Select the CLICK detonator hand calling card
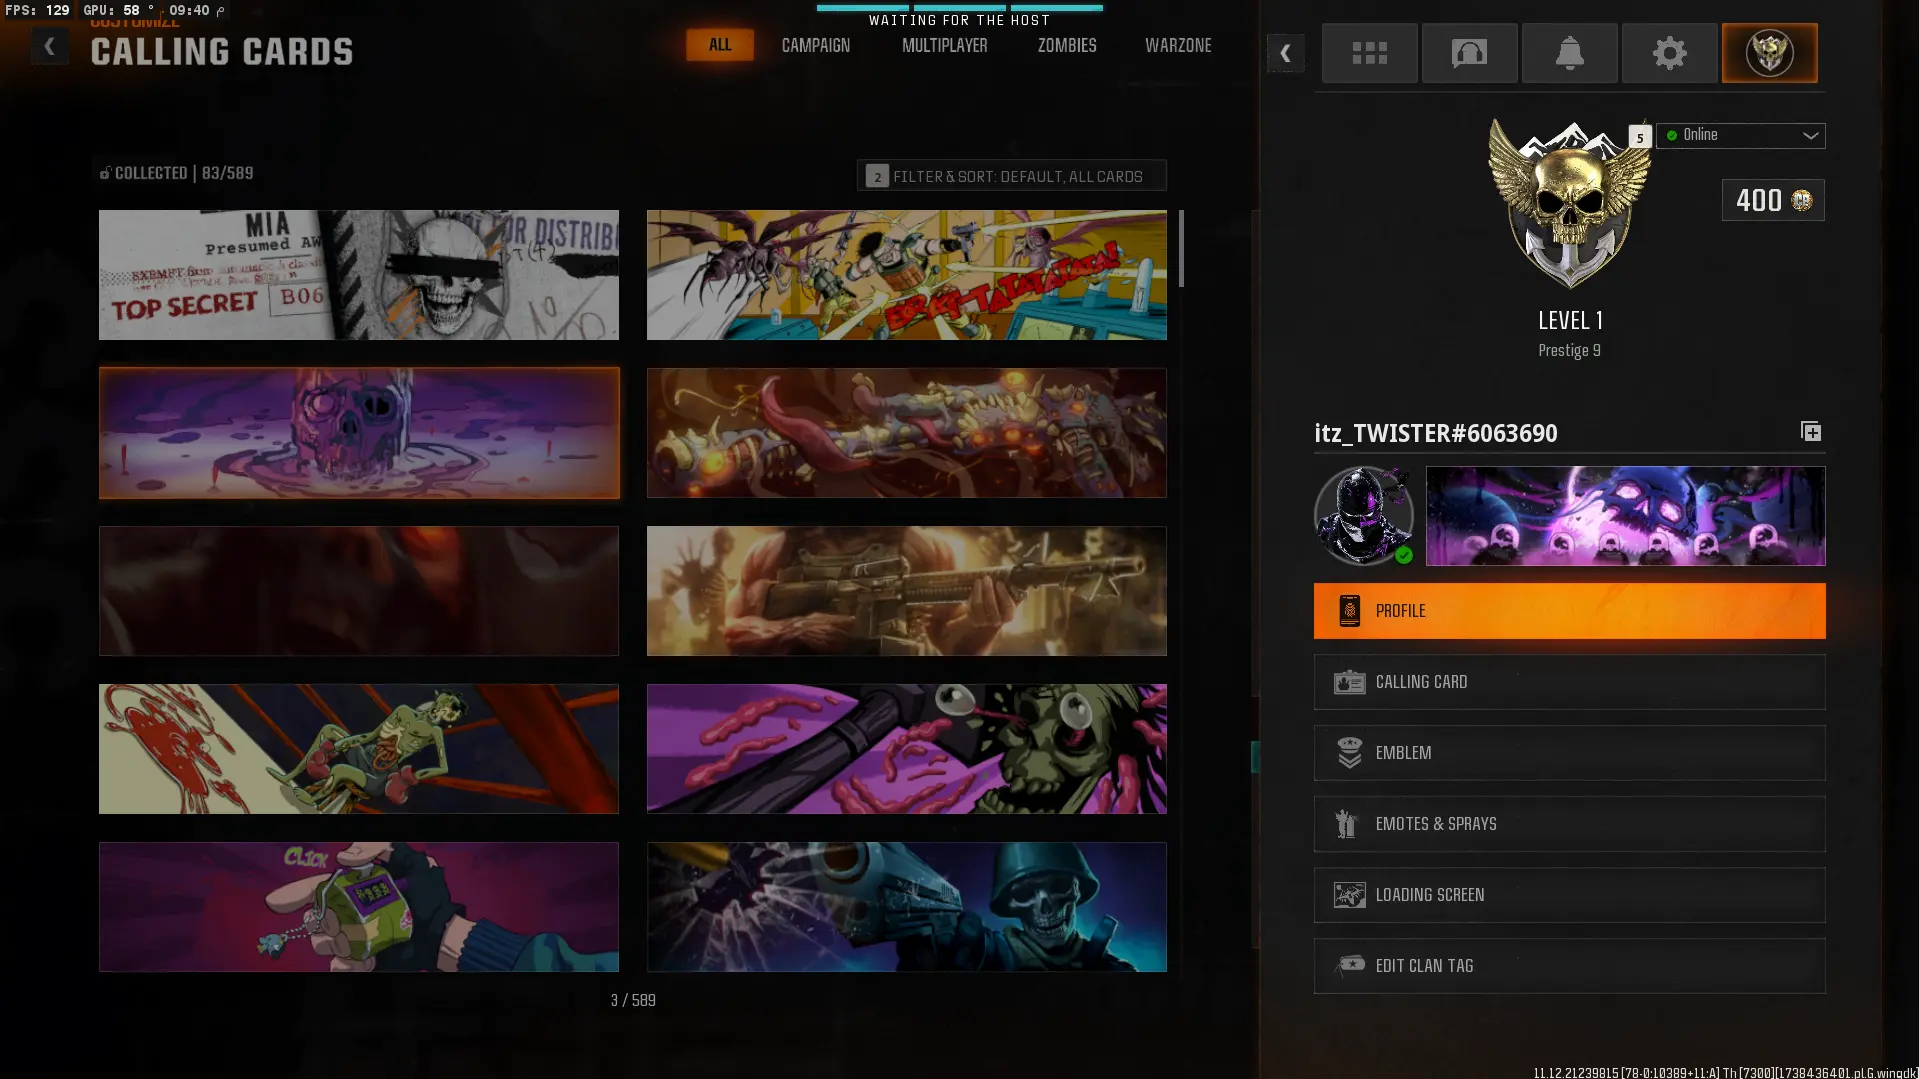This screenshot has width=1919, height=1079. click(359, 907)
